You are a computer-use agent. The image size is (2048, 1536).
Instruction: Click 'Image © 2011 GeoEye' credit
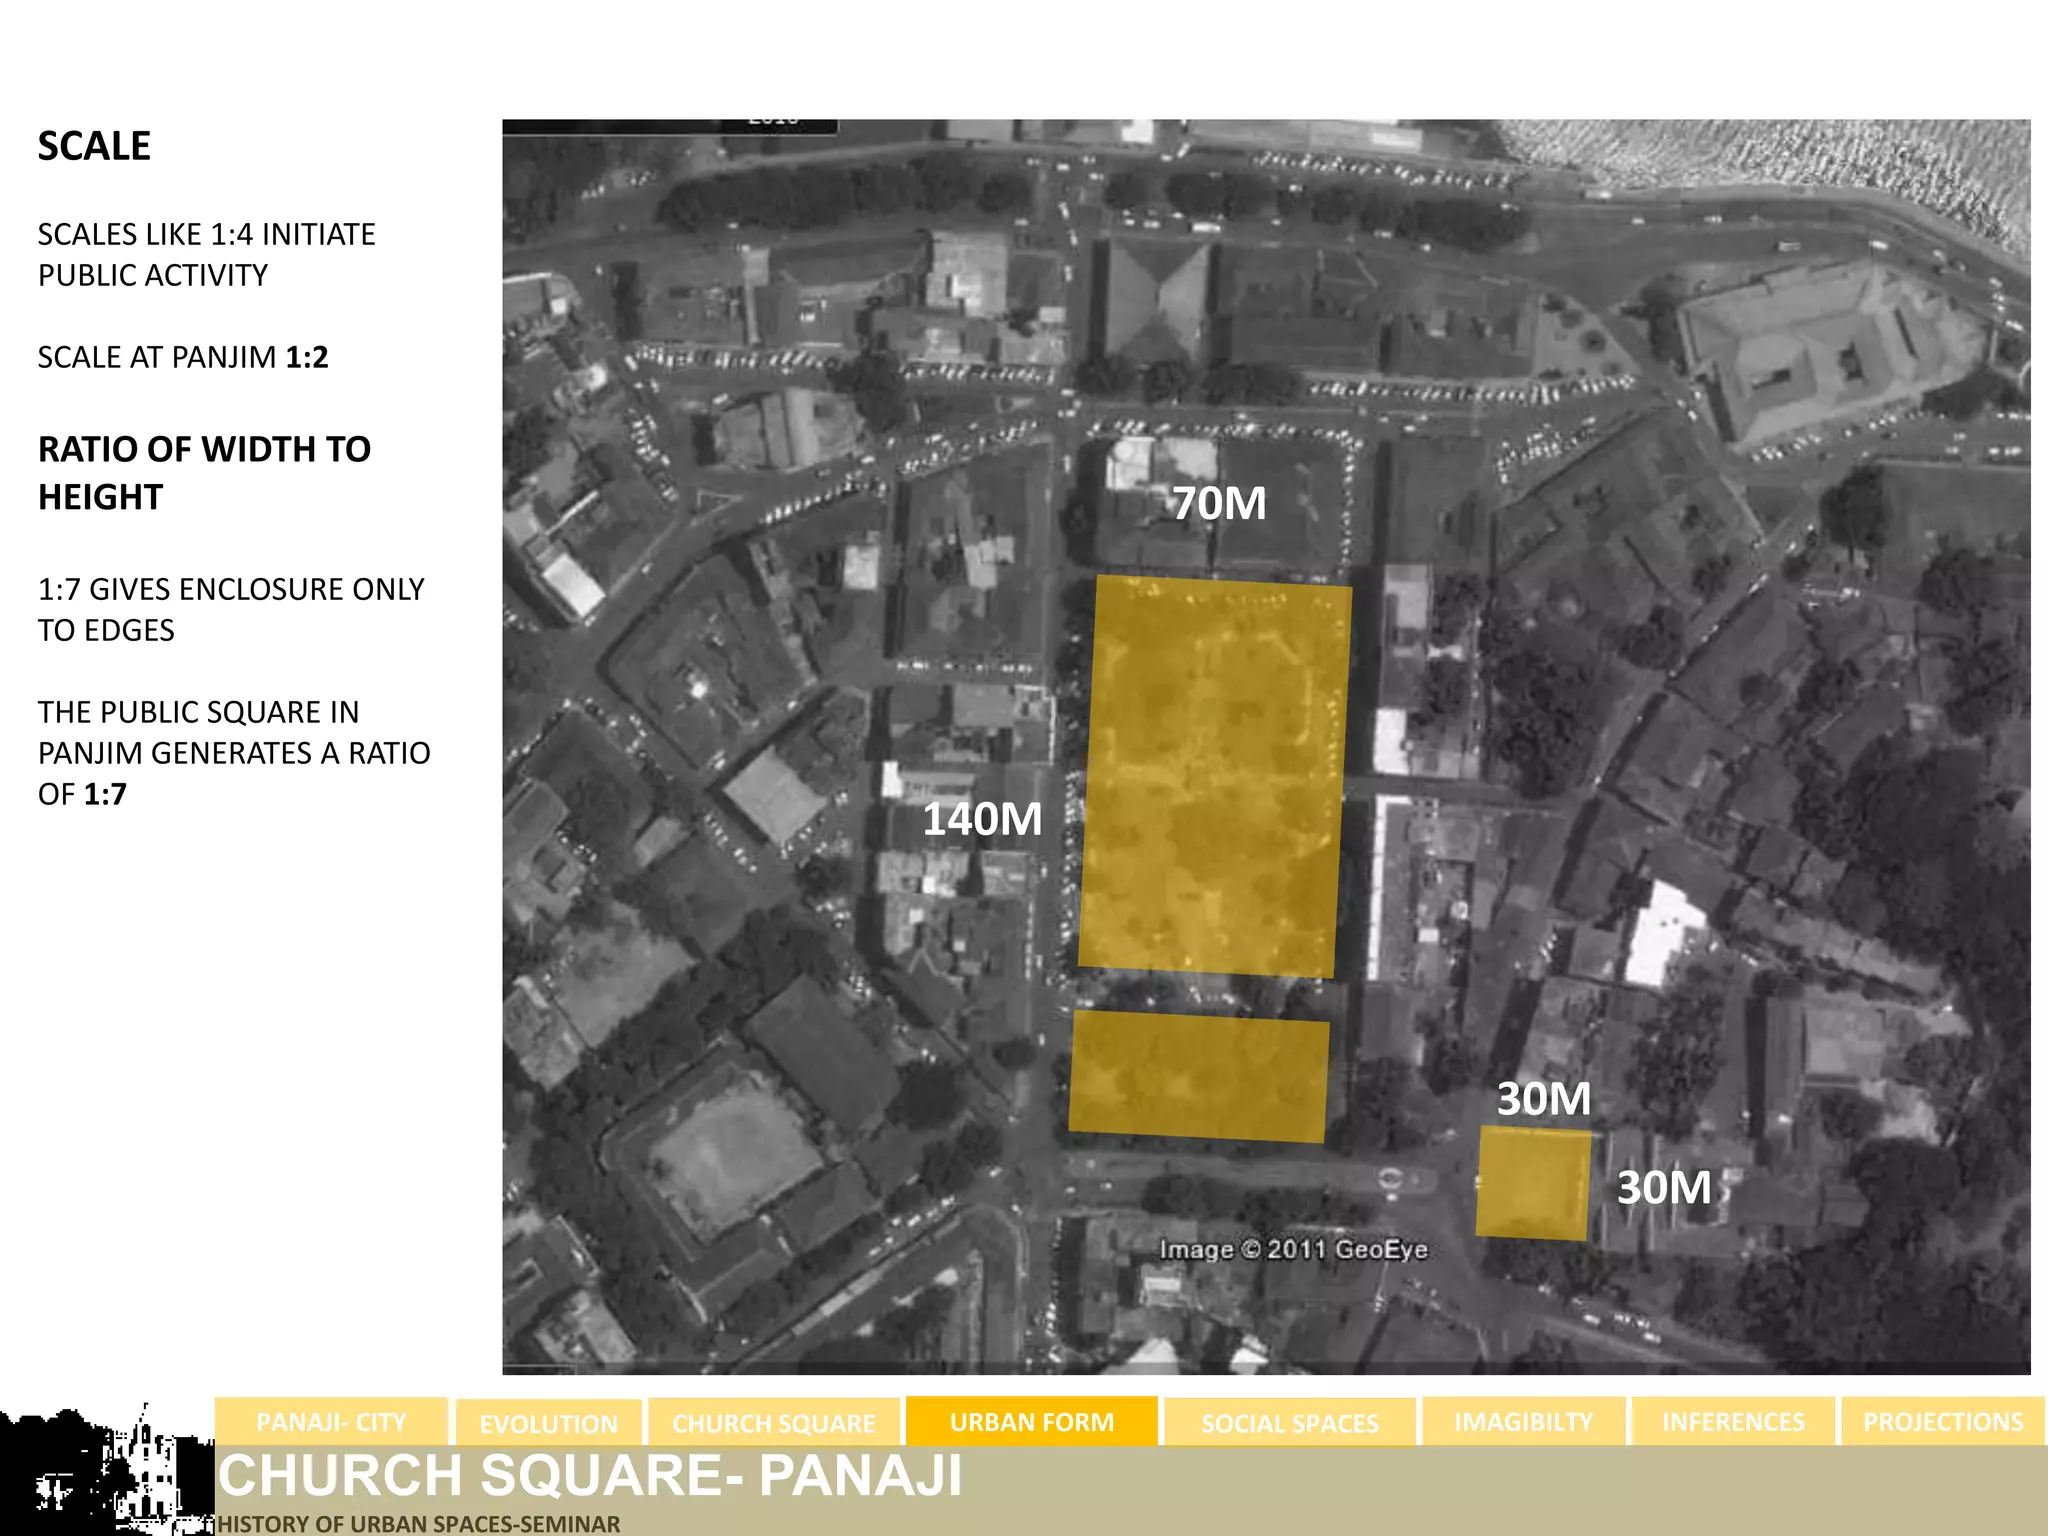click(x=1293, y=1249)
